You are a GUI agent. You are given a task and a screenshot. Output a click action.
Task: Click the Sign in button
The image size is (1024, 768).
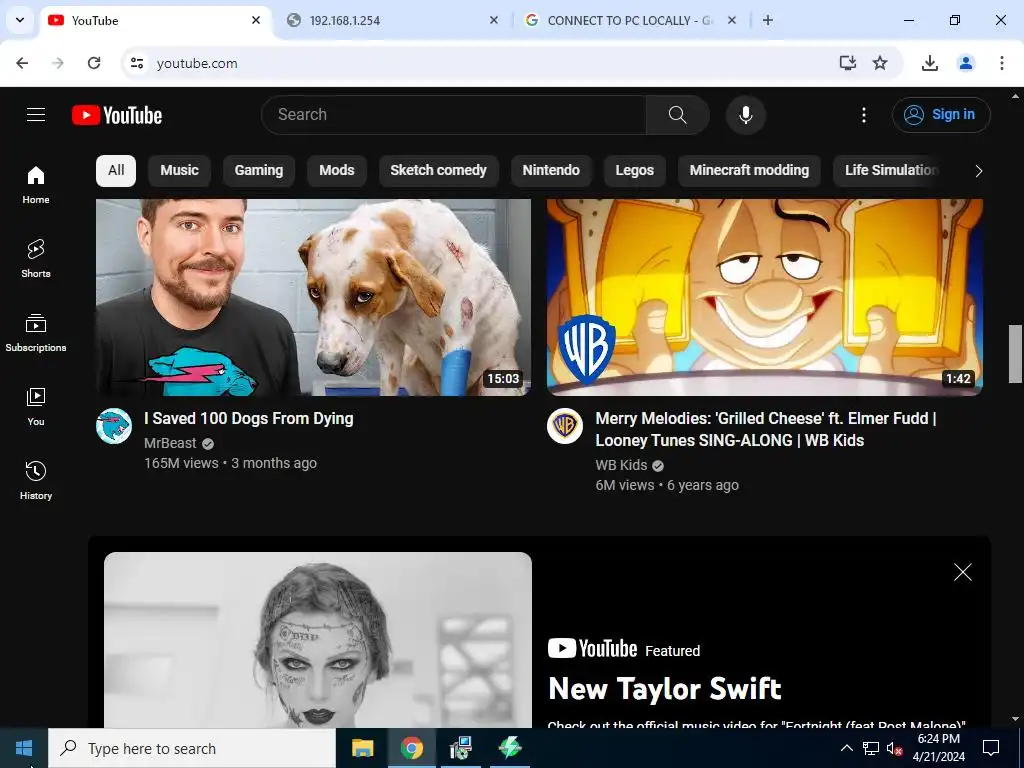(941, 115)
